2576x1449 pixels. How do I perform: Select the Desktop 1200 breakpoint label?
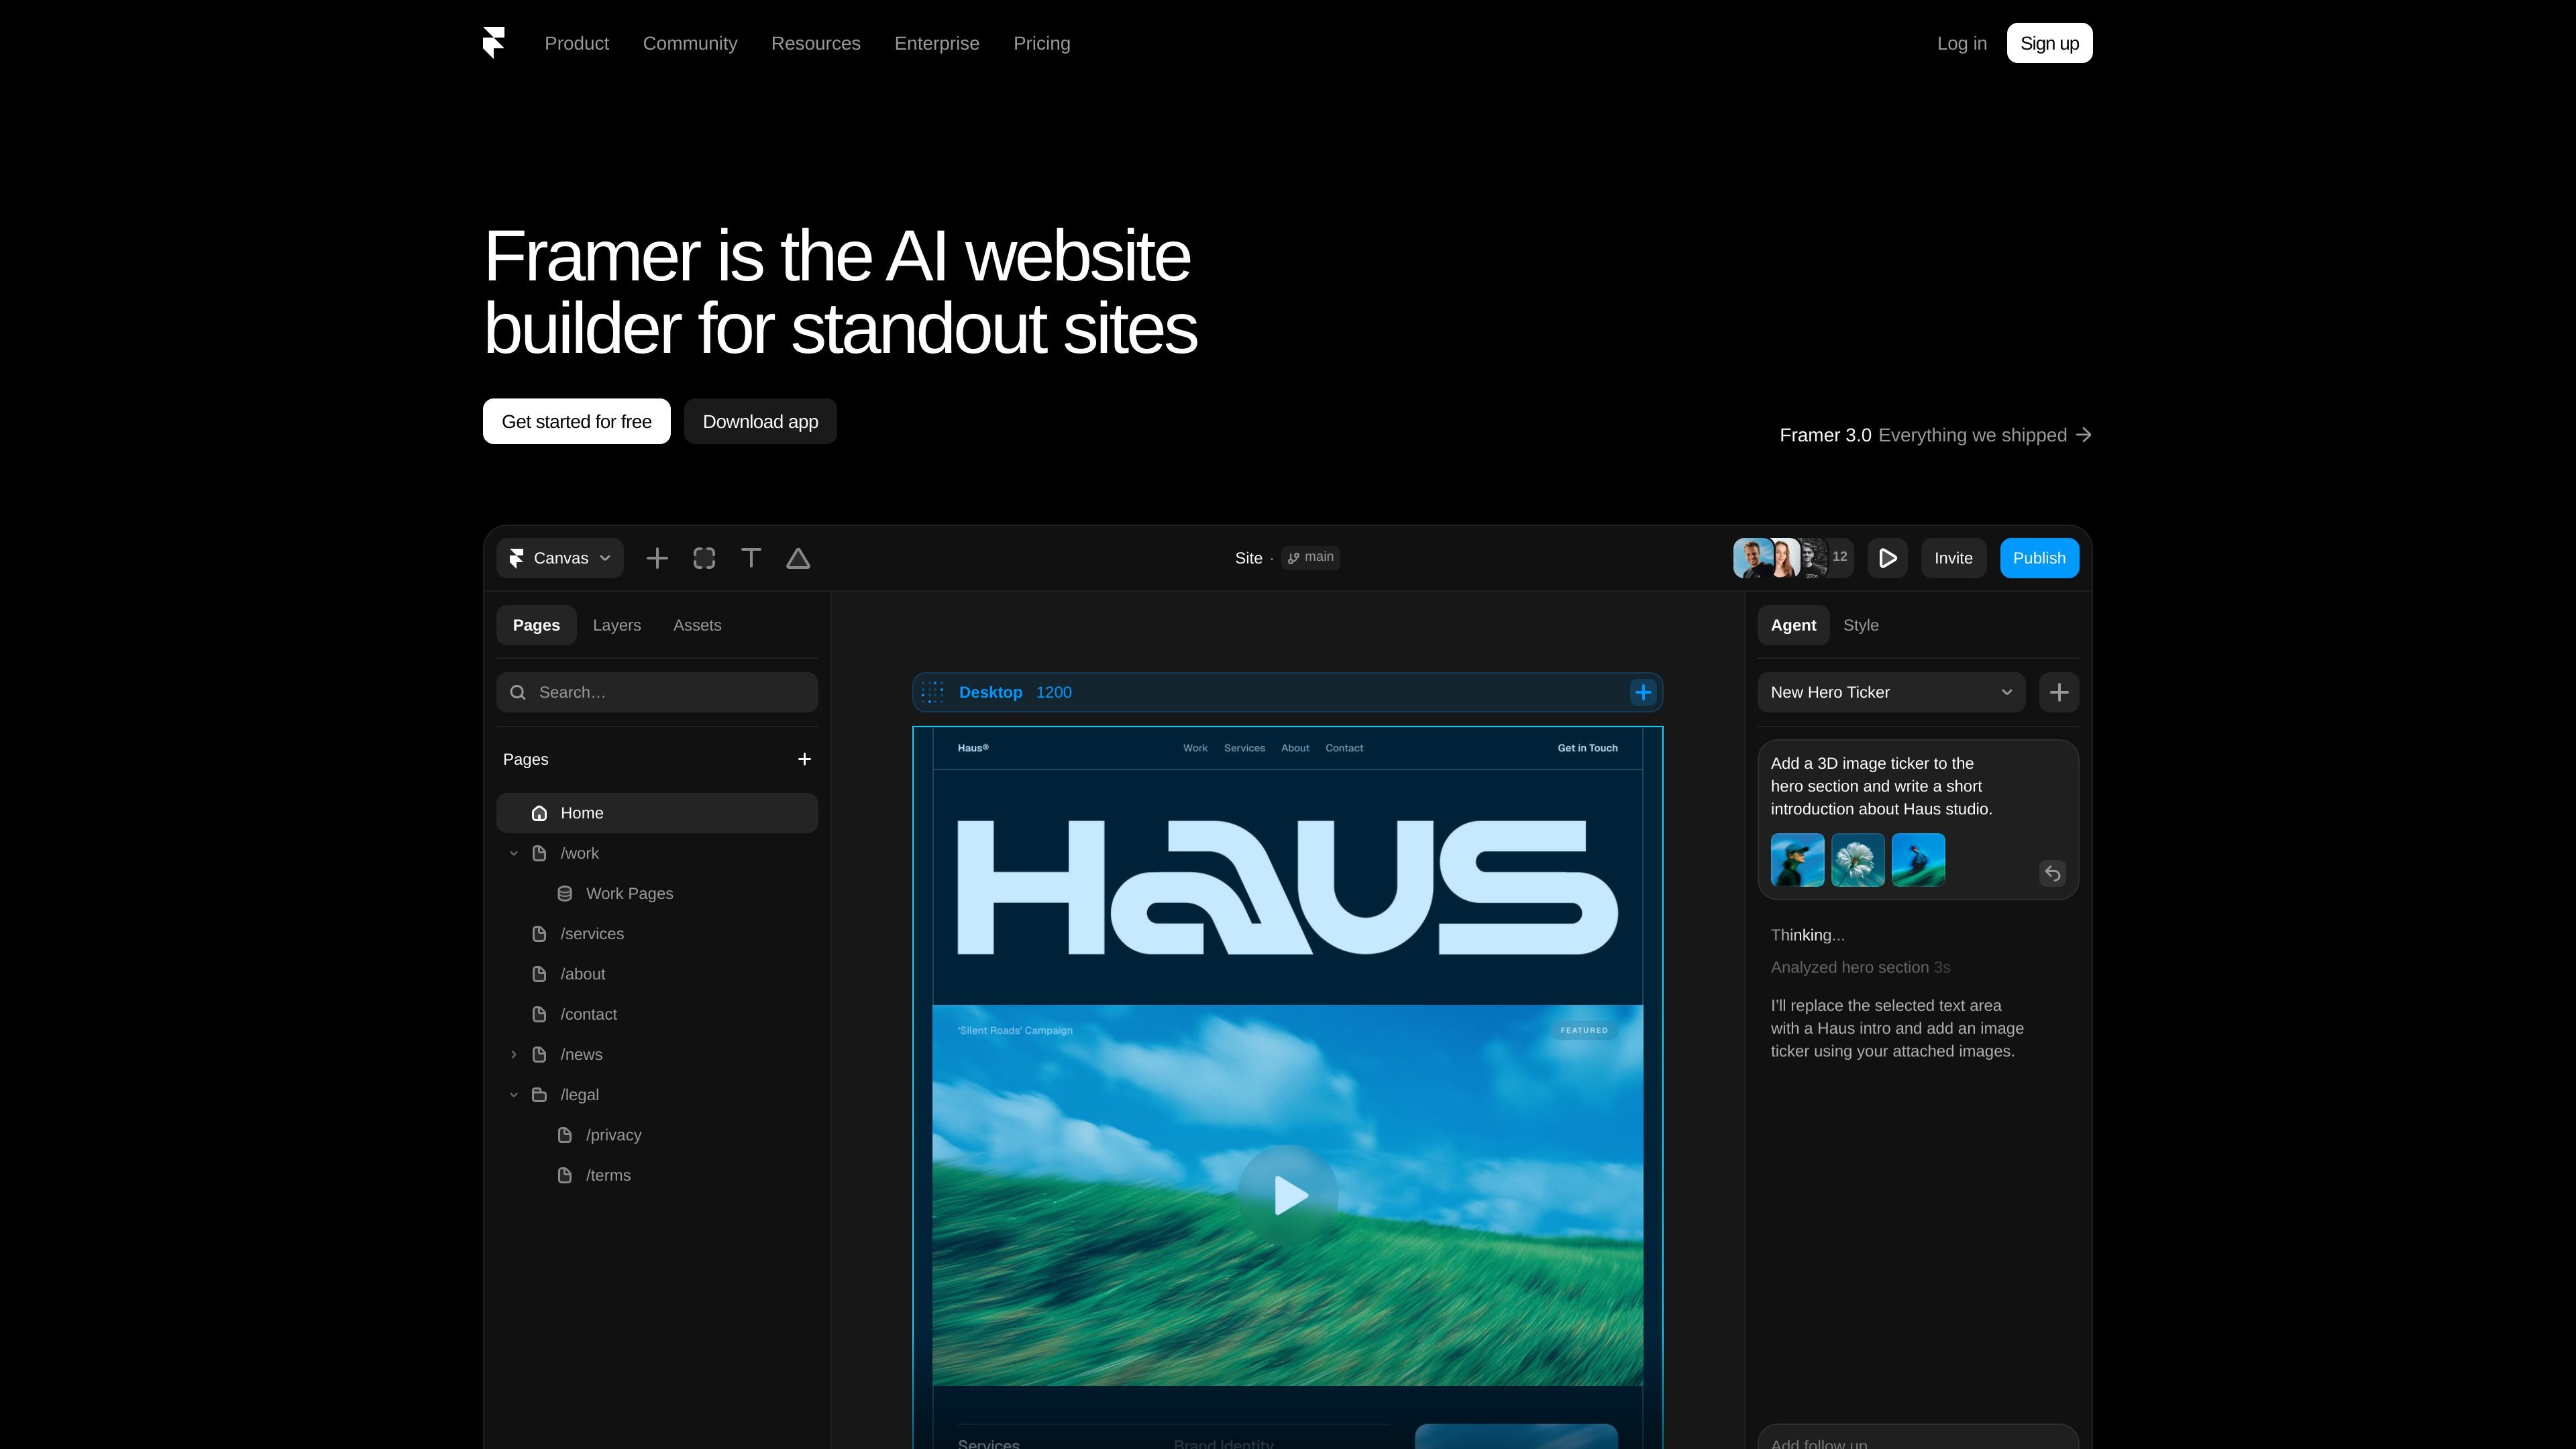tap(1015, 692)
